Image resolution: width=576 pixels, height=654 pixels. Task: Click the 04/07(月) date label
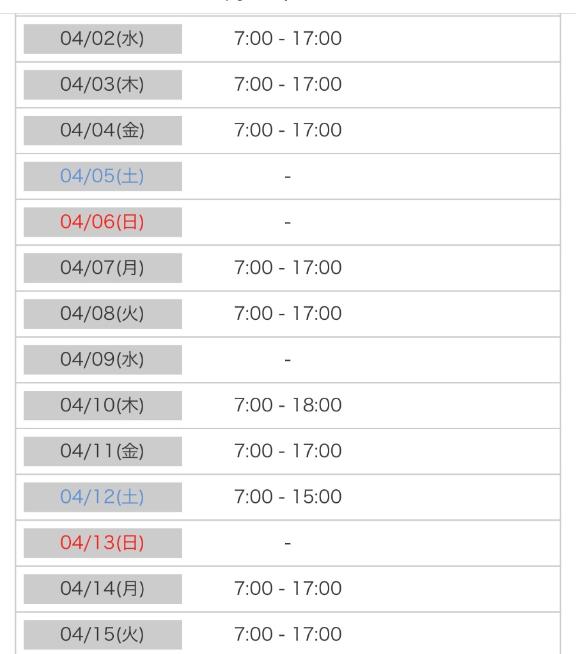click(x=103, y=268)
